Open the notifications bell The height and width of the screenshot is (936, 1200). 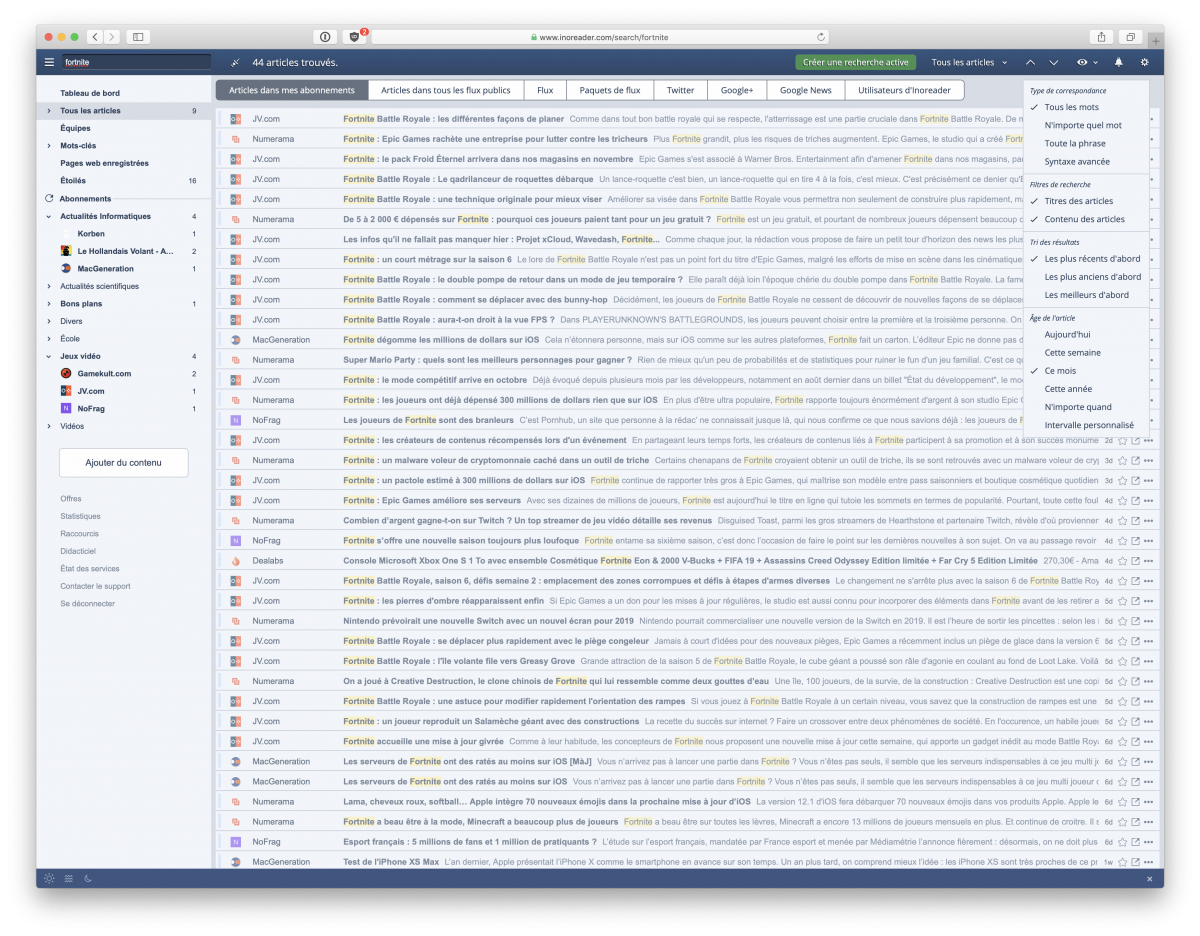click(1118, 62)
